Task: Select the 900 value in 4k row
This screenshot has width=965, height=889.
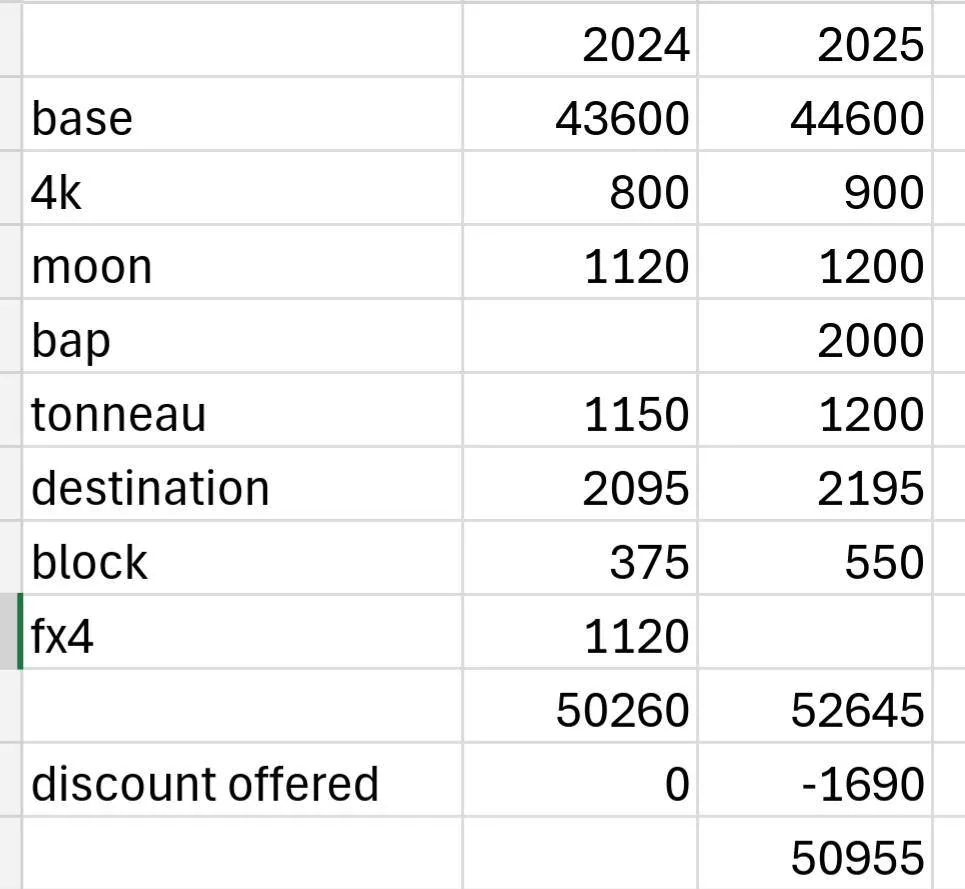Action: 815,188
